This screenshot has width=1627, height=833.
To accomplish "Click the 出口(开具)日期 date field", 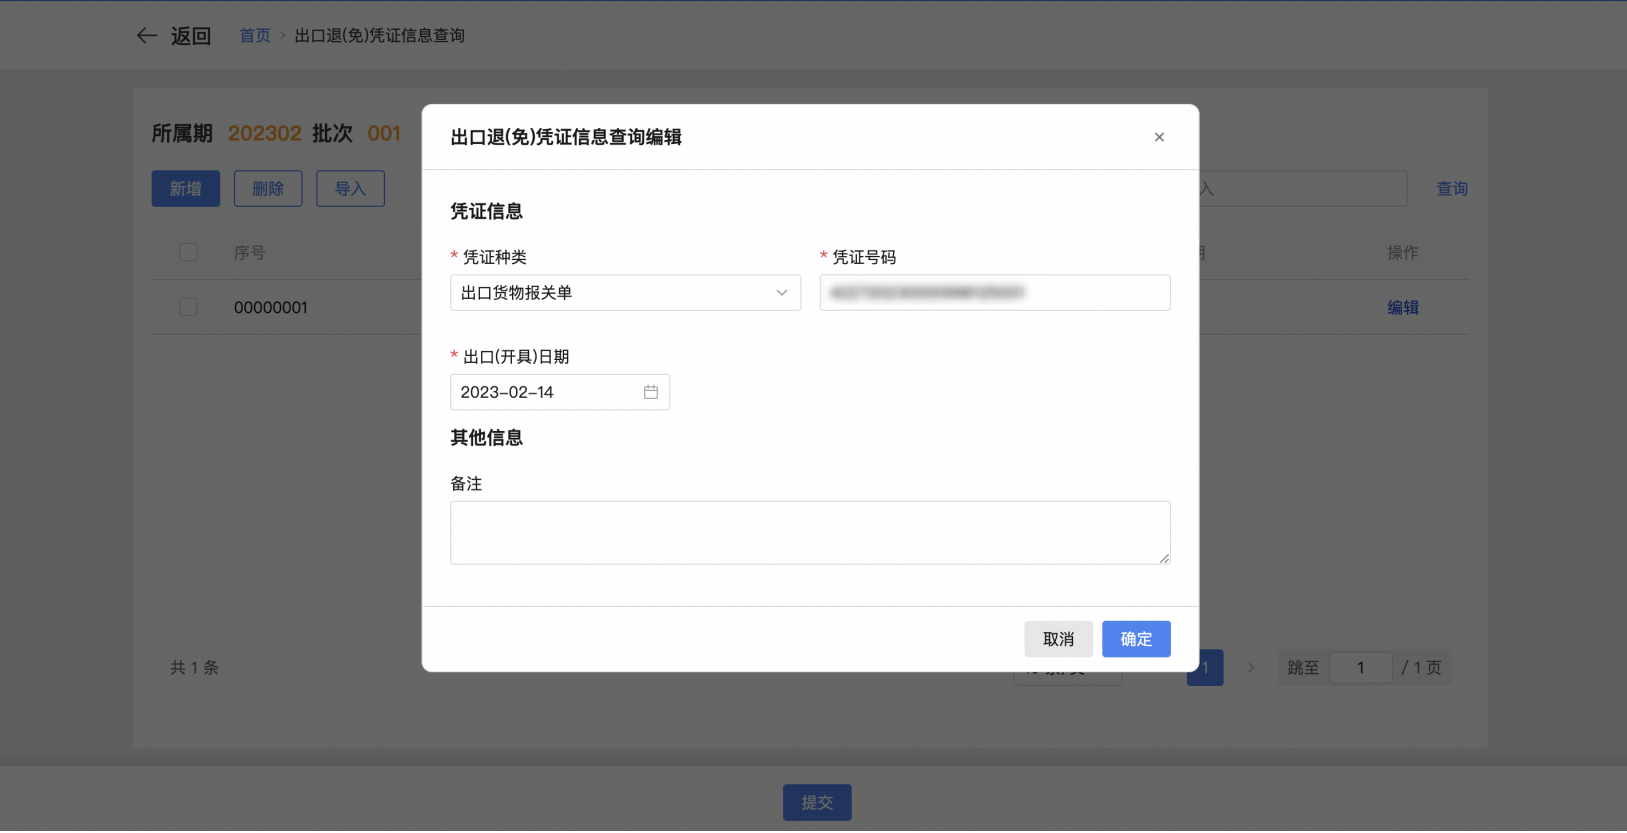I will coord(545,392).
